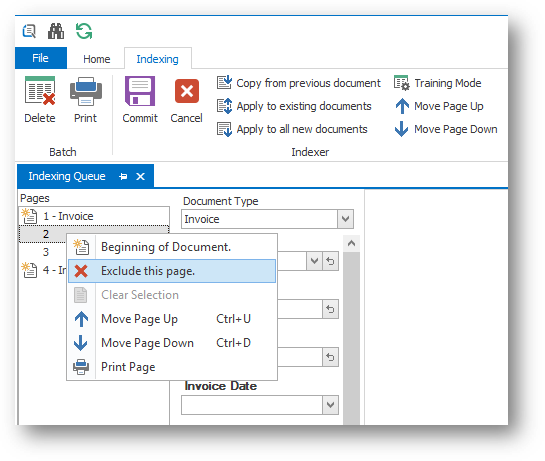545x461 pixels.
Task: Click Apply to all new documents
Action: 292,129
